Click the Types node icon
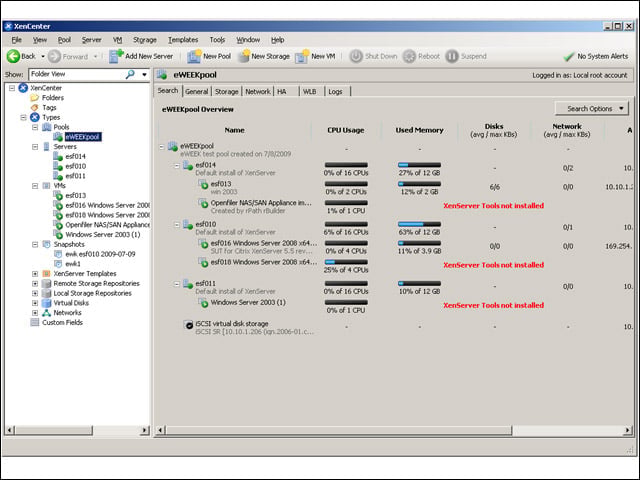640x480 pixels. (35, 117)
